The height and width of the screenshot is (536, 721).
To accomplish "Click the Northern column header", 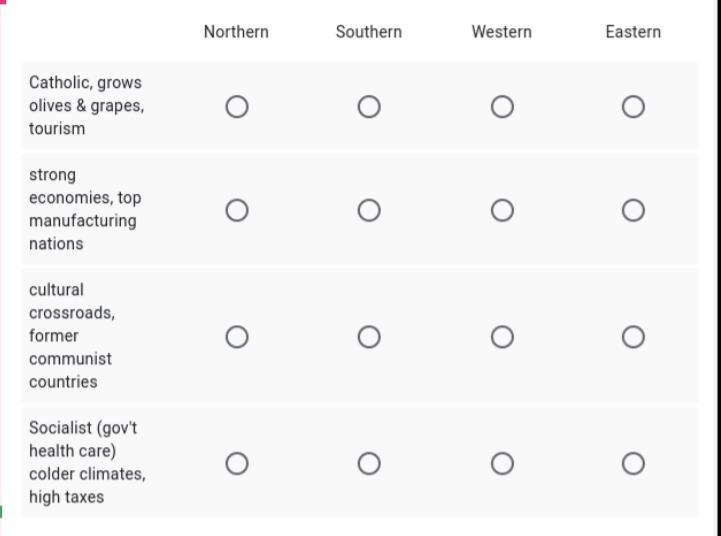I will [236, 32].
